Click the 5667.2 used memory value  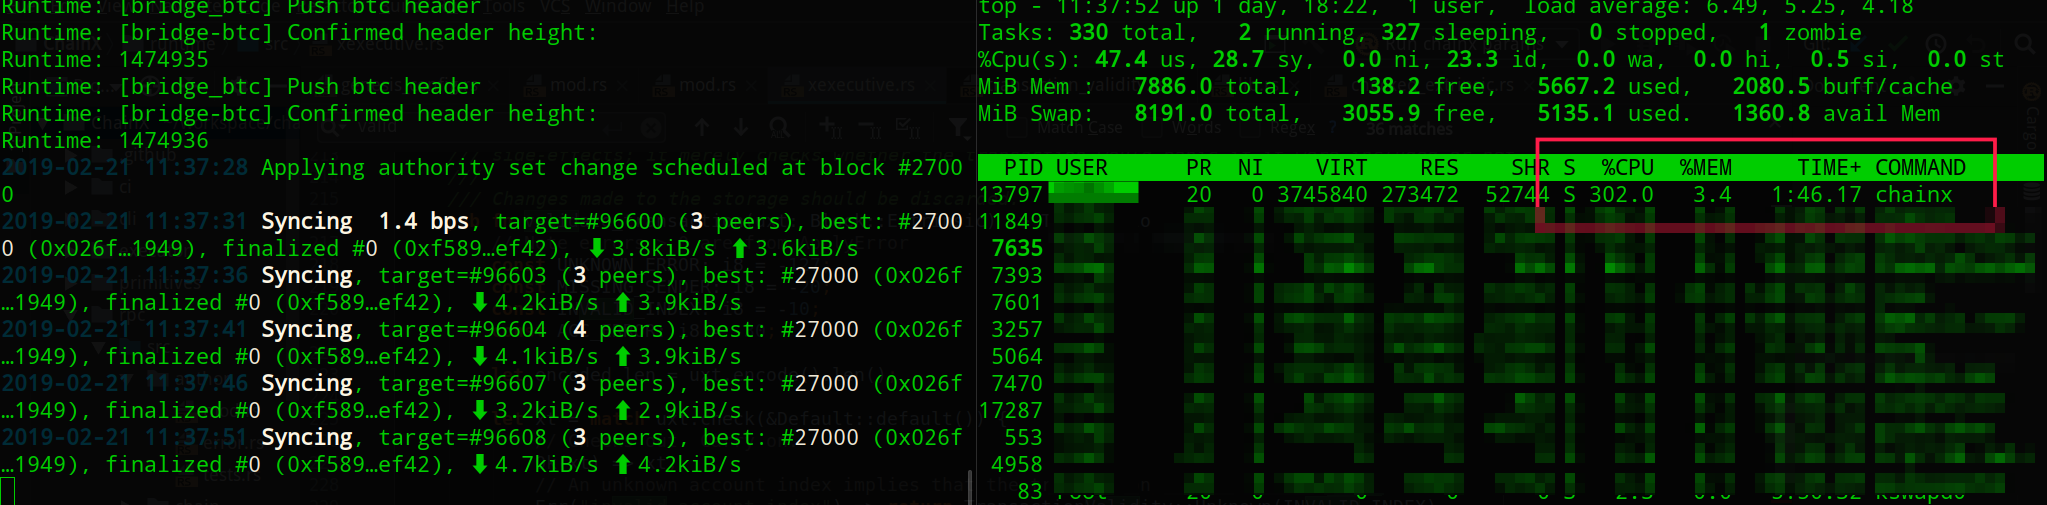click(x=1576, y=87)
